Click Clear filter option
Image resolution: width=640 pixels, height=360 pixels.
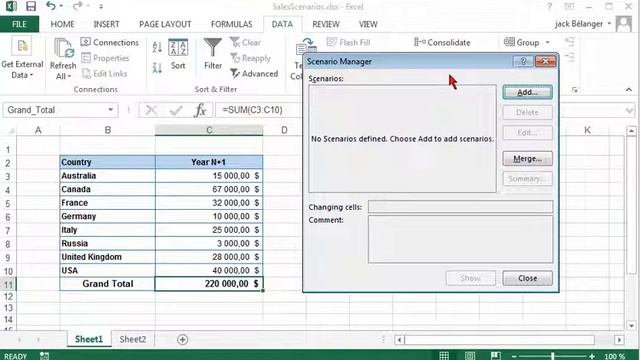click(x=245, y=42)
